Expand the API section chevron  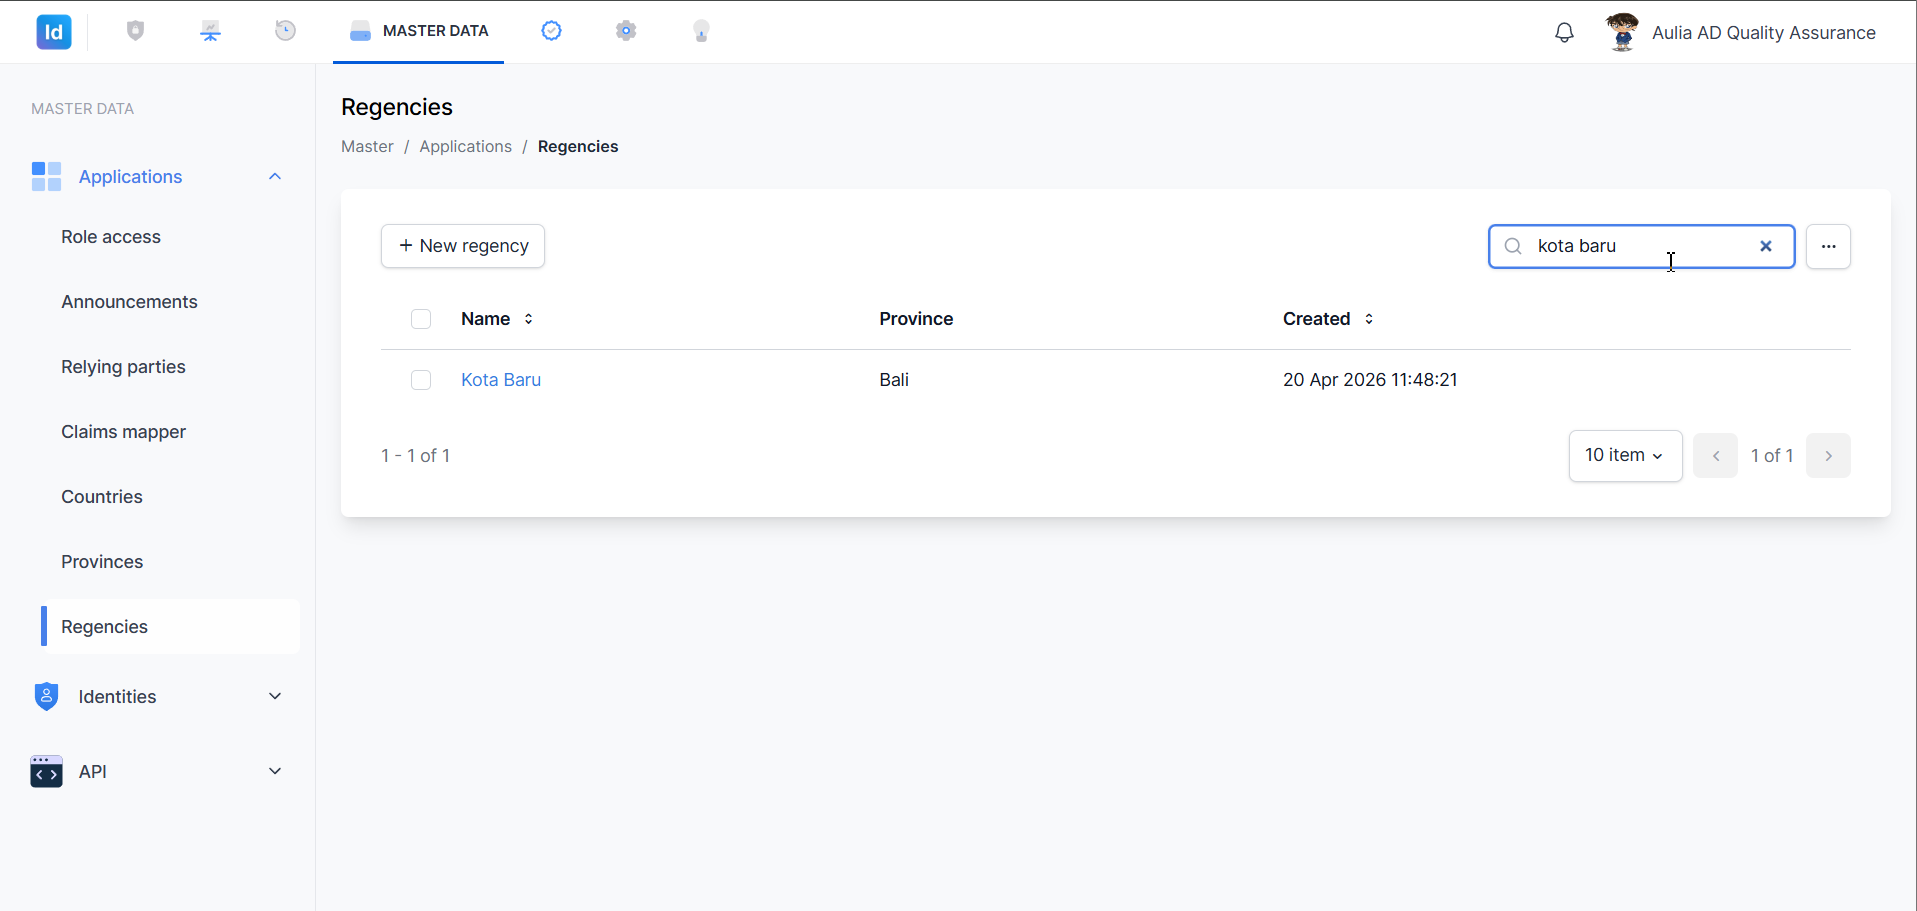click(275, 771)
